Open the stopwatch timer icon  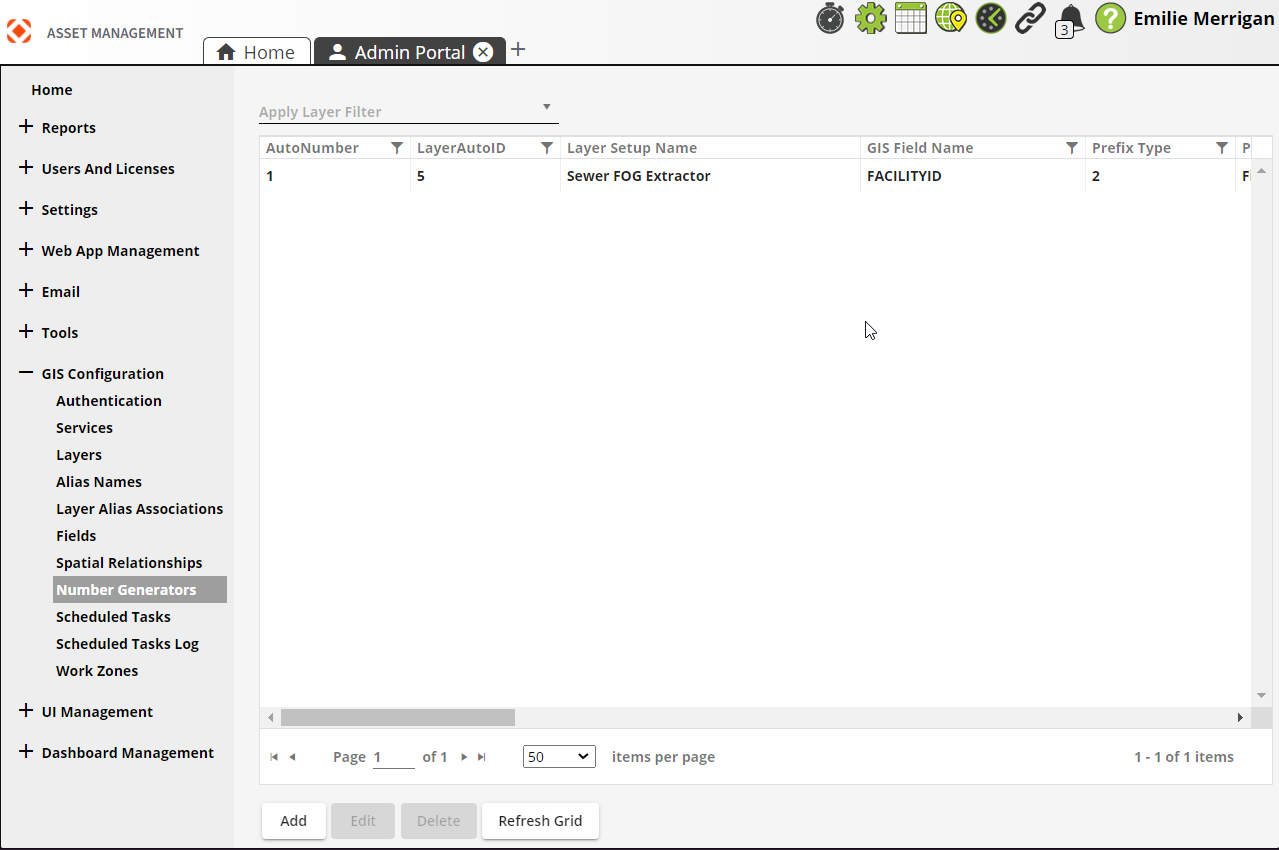coord(830,18)
